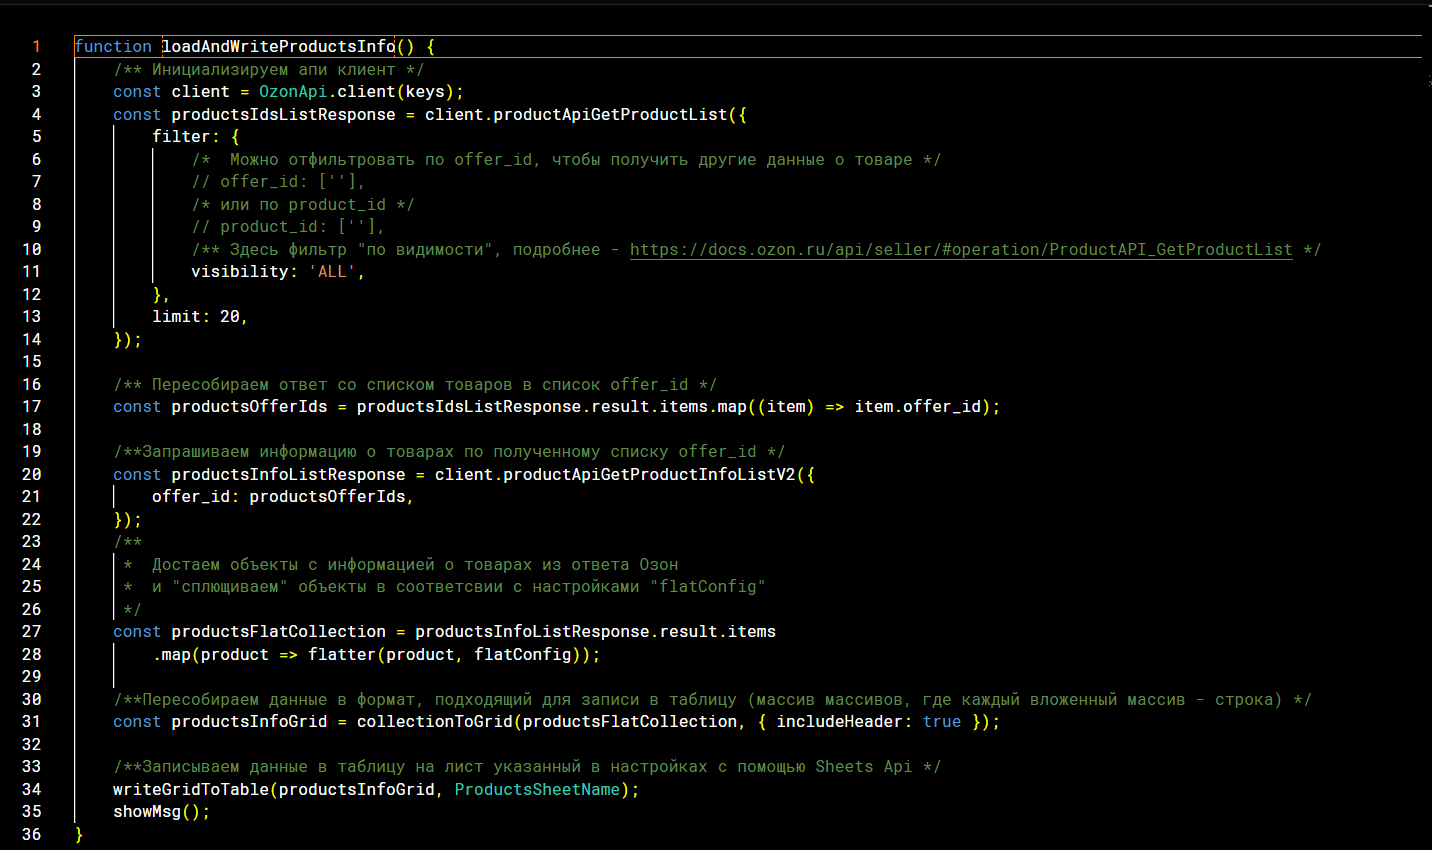Click line number 1 in the gutter
Image resolution: width=1432 pixels, height=850 pixels.
[36, 47]
